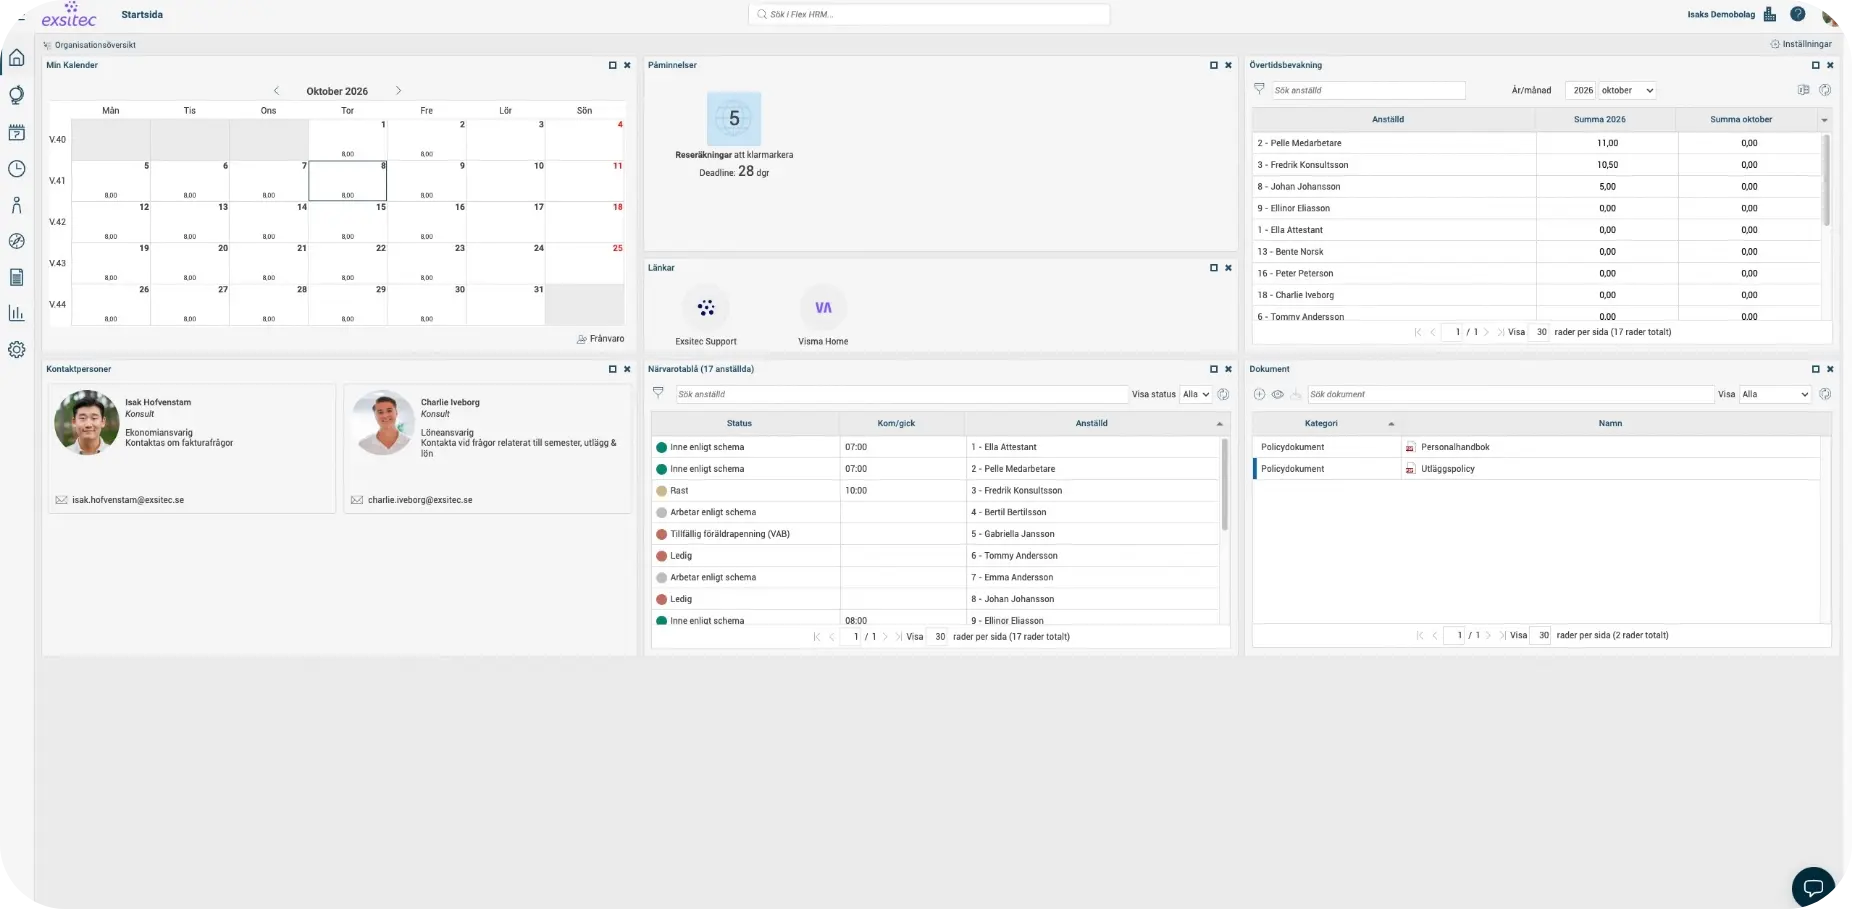Screen dimensions: 1852x909
Task: Open the gear settings icon in the sidebar
Action: click(x=16, y=350)
